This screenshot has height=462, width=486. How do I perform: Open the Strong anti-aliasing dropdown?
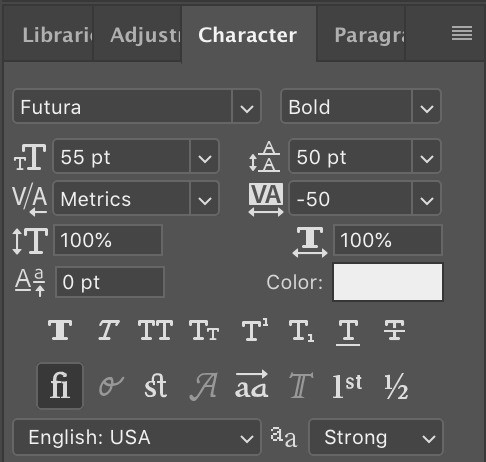pyautogui.click(x=376, y=437)
